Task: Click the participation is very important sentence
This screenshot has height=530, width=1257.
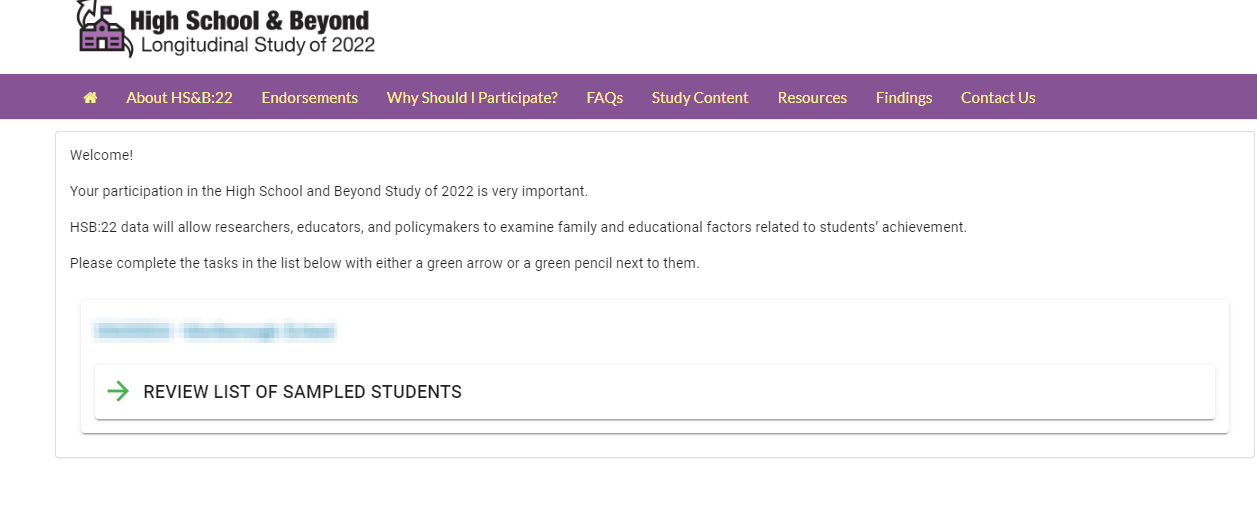Action: click(328, 191)
